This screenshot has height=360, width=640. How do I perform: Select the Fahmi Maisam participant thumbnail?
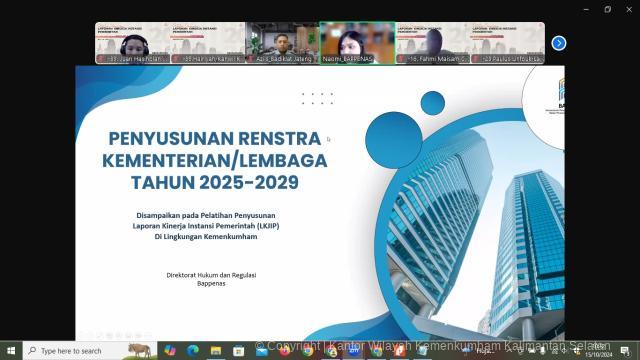tap(433, 43)
